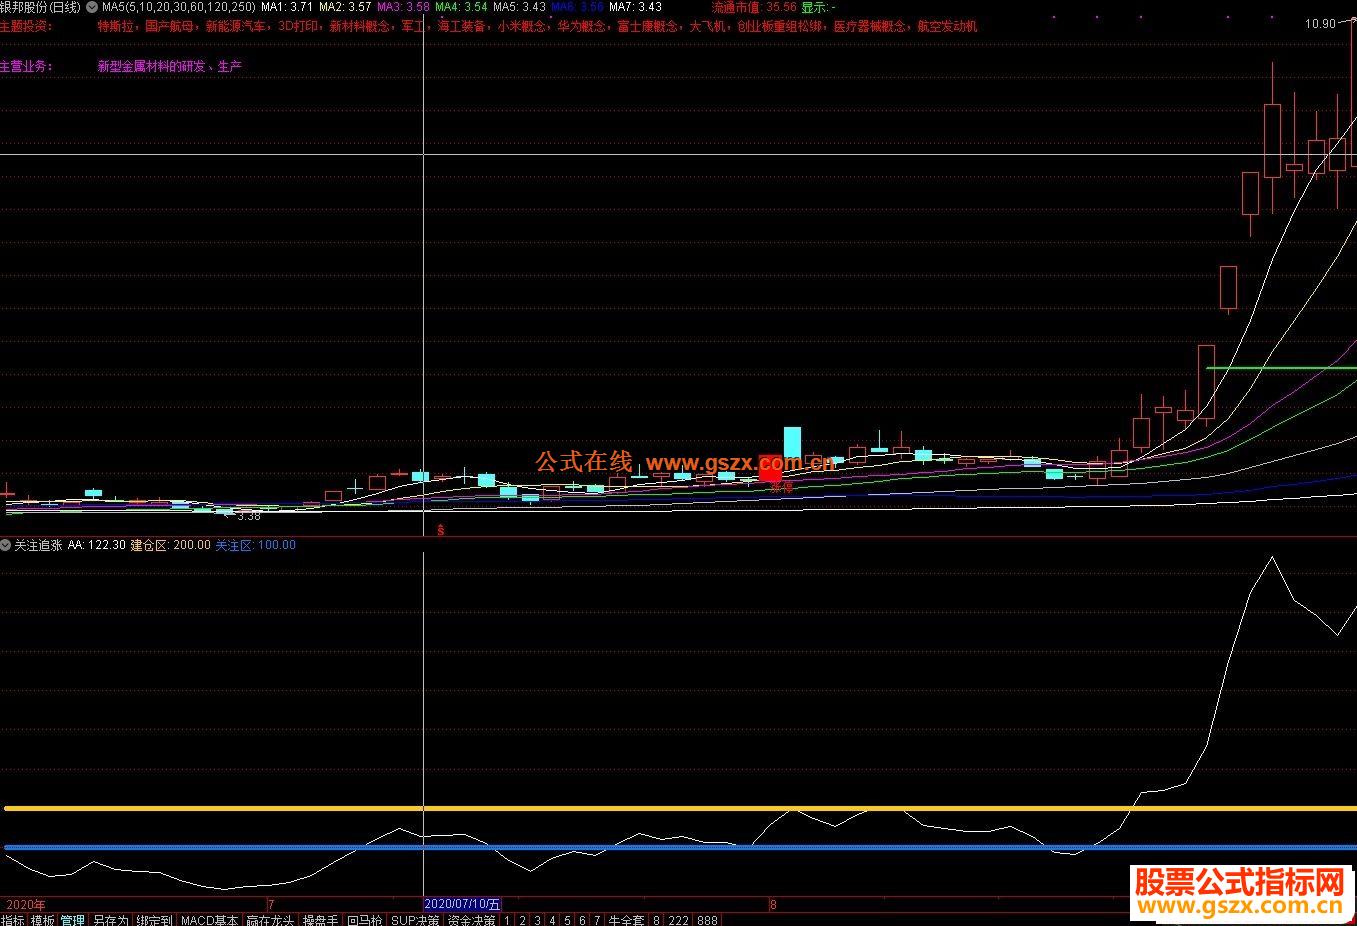This screenshot has height=926, width=1357.
Task: Click the 大飞机 theme tag
Action: click(x=707, y=27)
